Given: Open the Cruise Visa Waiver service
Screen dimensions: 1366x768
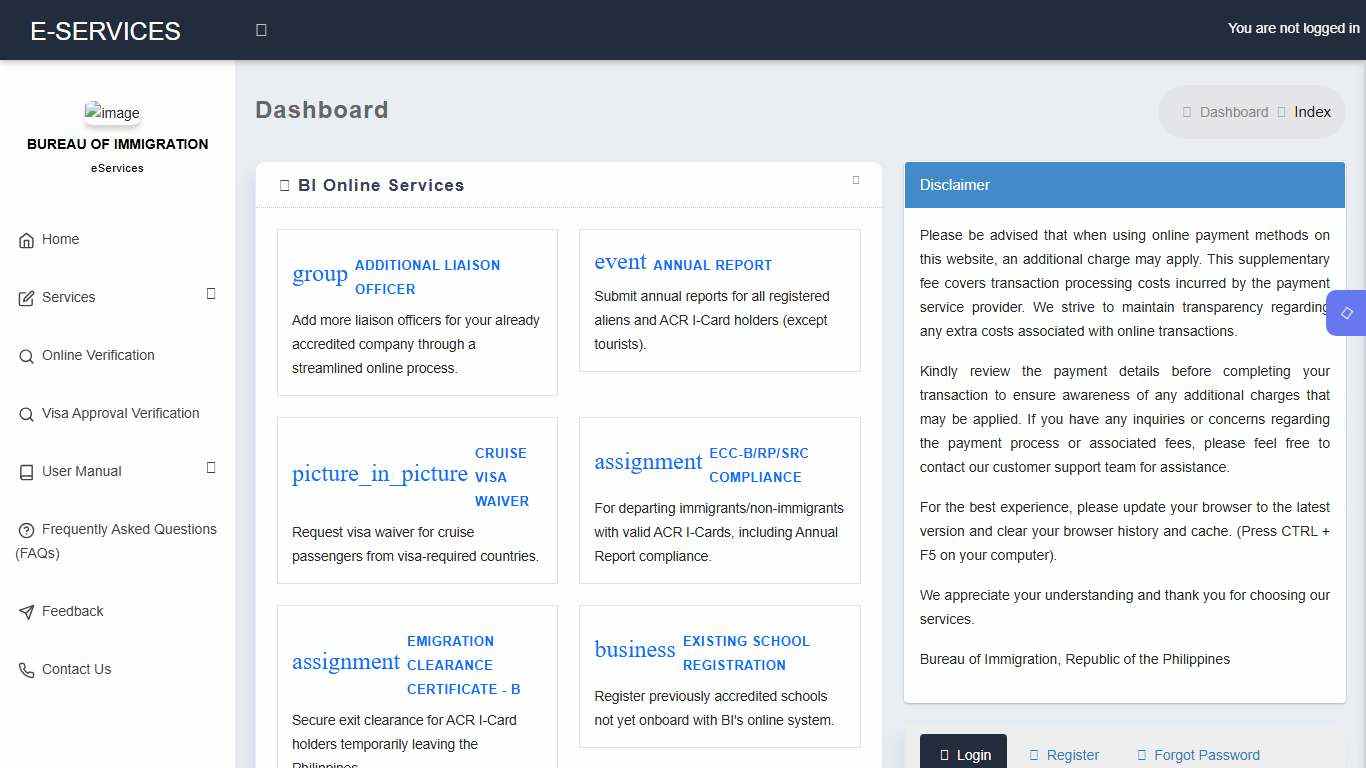Looking at the screenshot, I should point(501,477).
